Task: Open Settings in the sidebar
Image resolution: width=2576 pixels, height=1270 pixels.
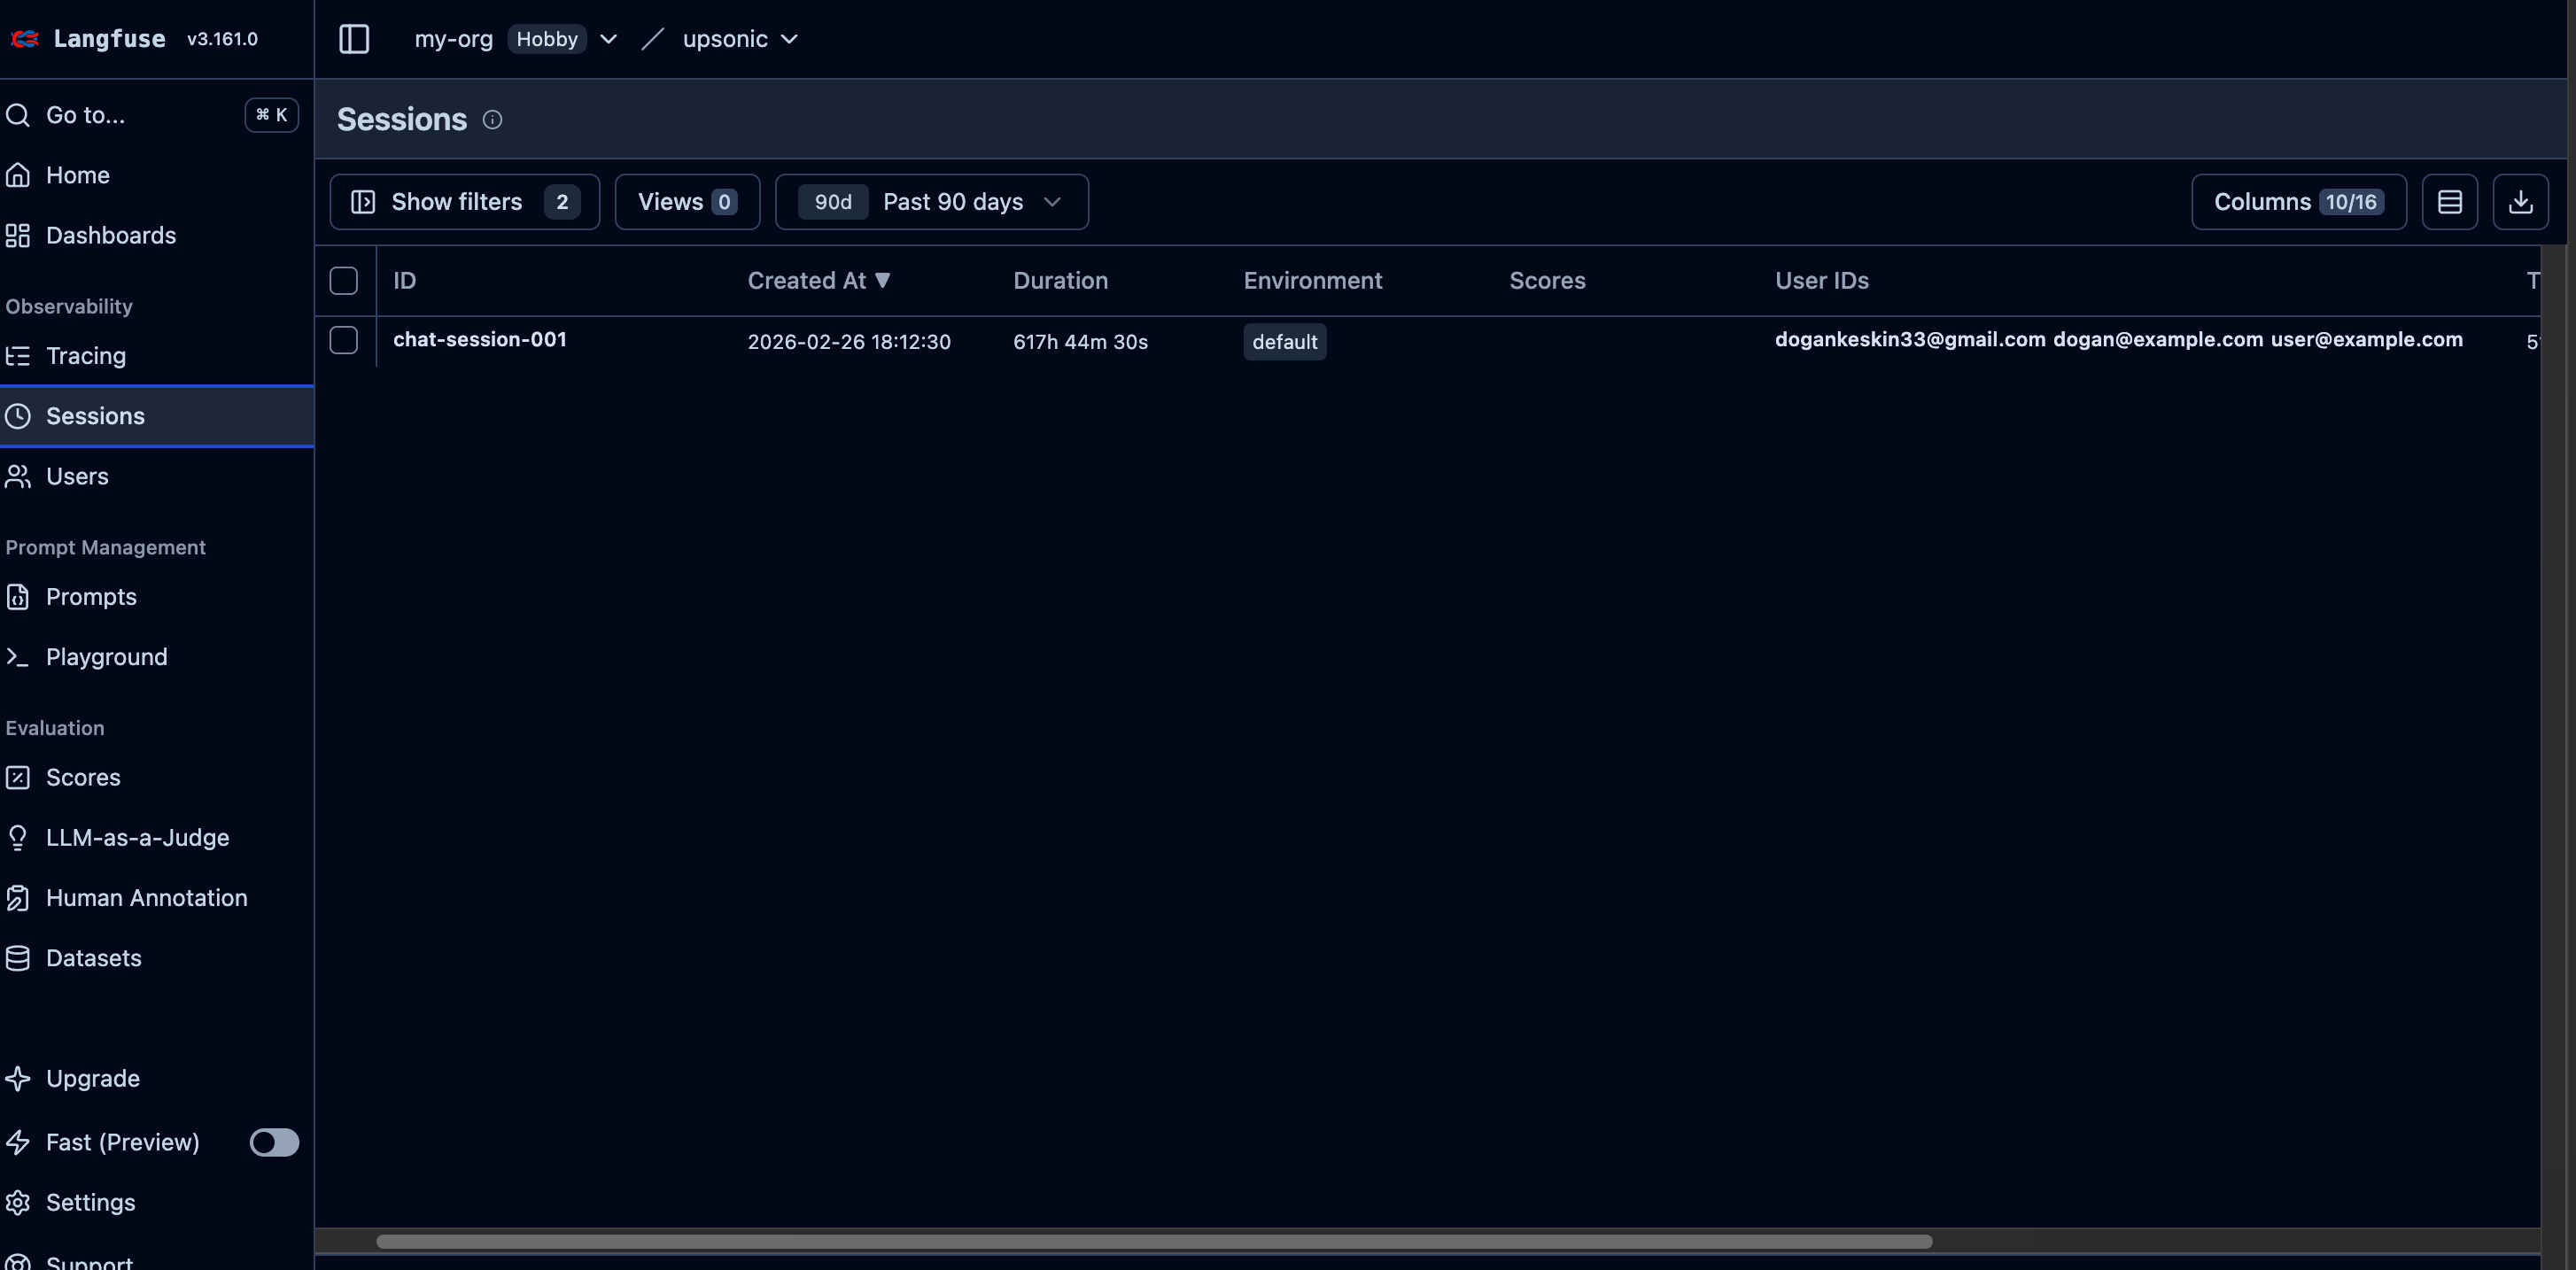Action: click(90, 1202)
